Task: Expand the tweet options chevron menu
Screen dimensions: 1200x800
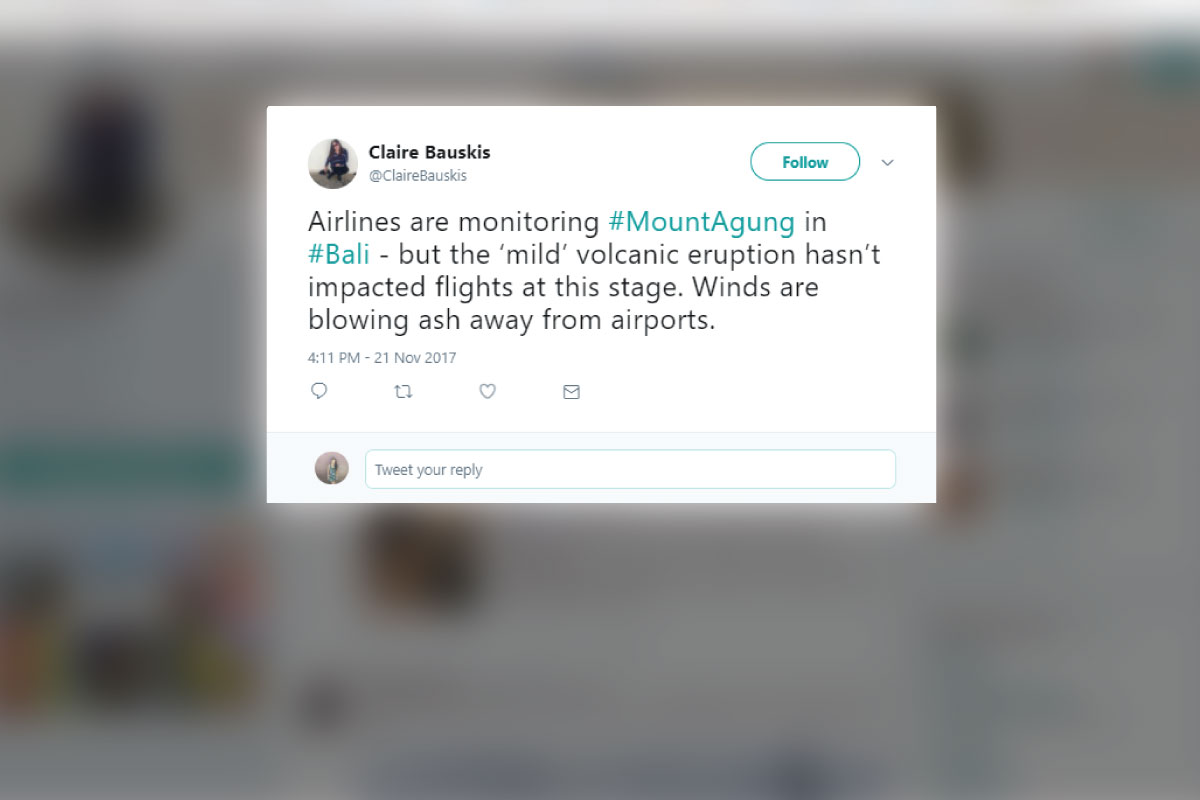Action: pos(887,162)
